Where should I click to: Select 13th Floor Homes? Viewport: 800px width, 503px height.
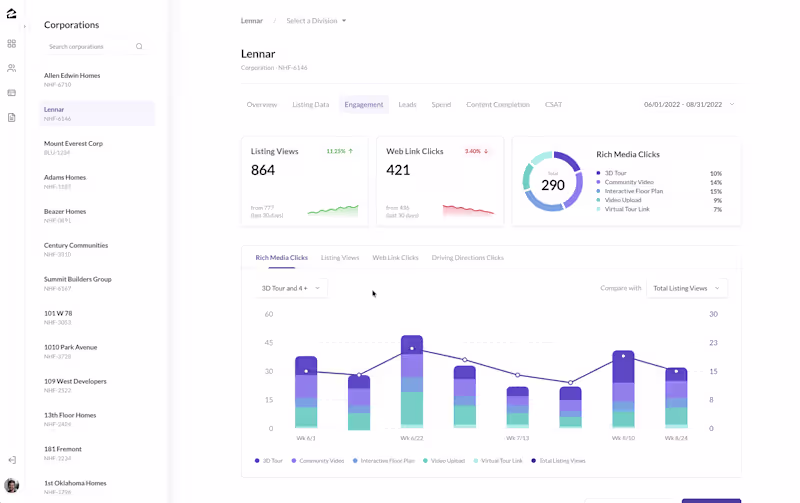[x=97, y=419]
